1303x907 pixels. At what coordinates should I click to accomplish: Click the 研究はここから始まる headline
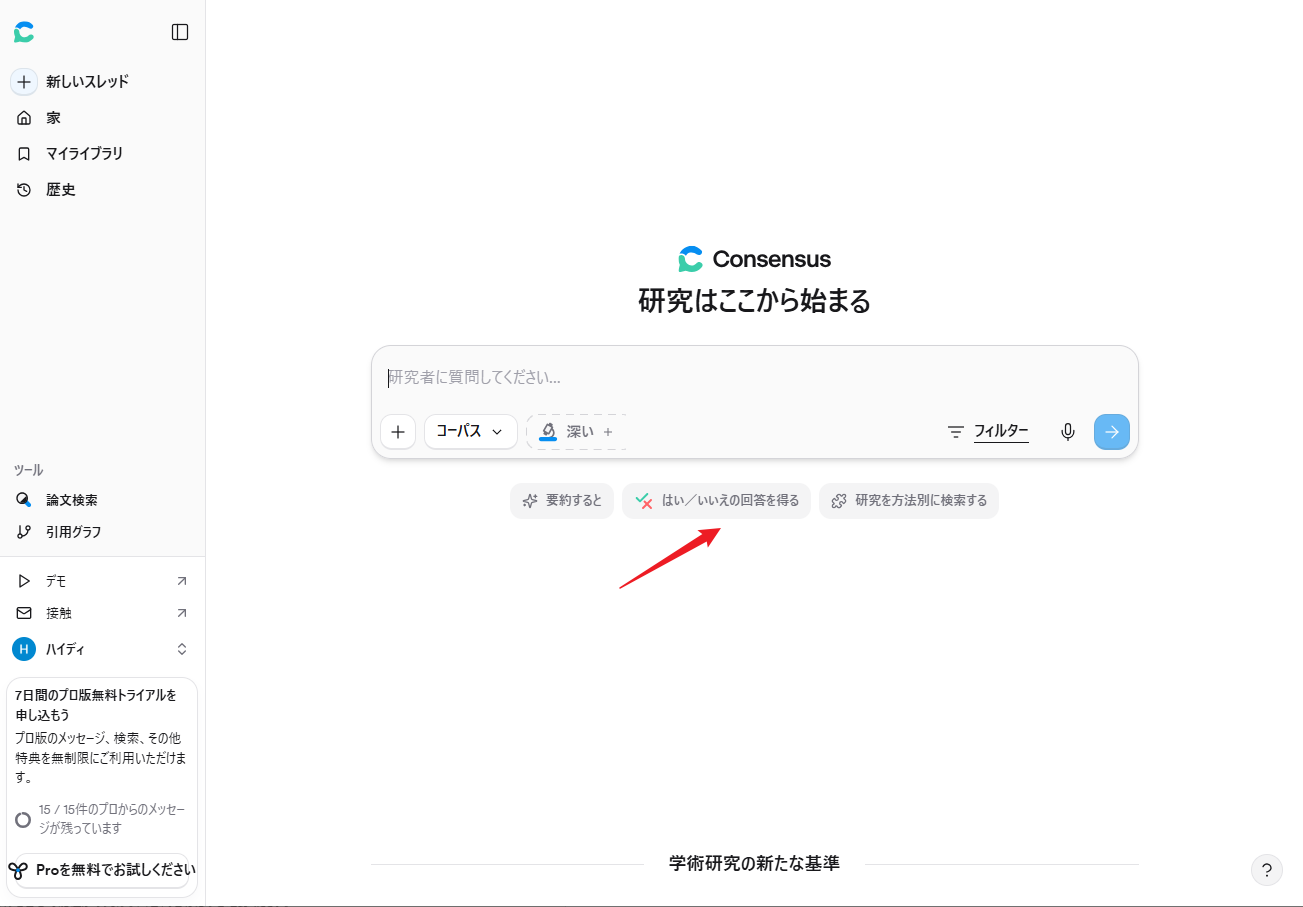tap(754, 300)
